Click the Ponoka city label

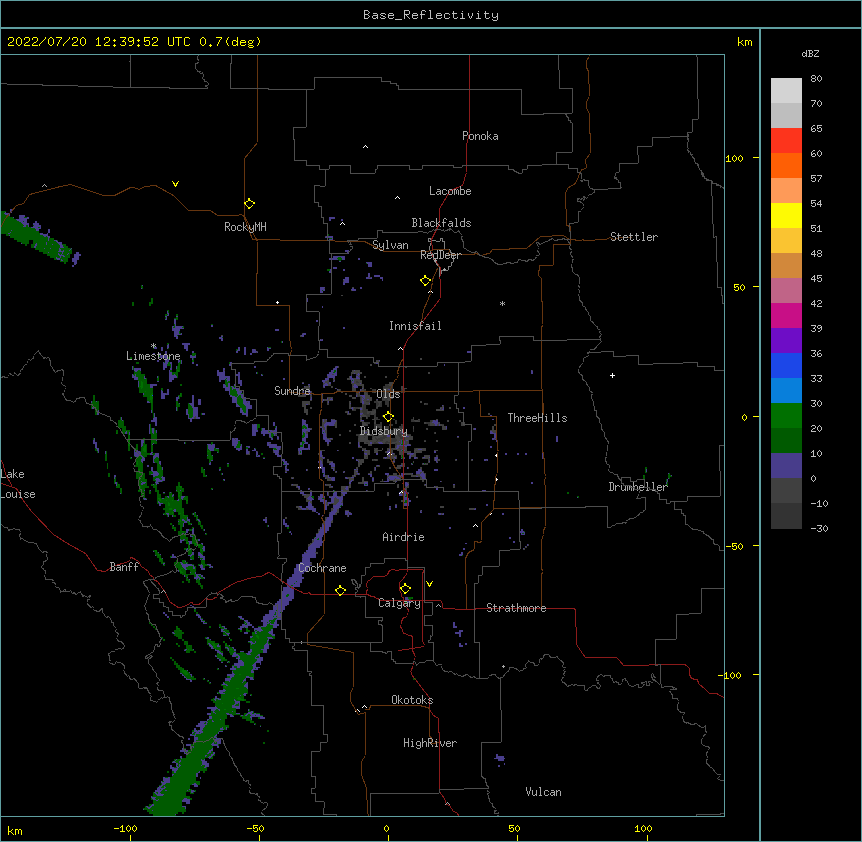[x=480, y=136]
